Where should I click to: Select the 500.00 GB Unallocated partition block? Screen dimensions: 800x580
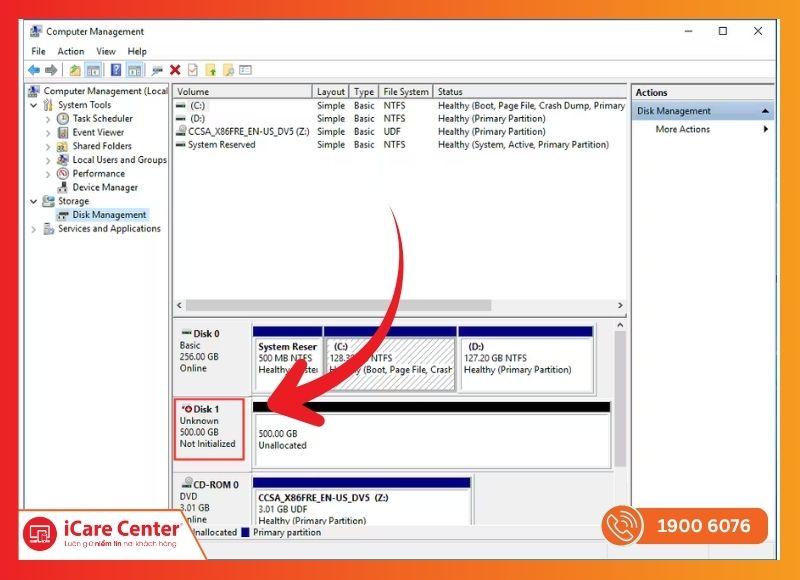click(x=430, y=440)
